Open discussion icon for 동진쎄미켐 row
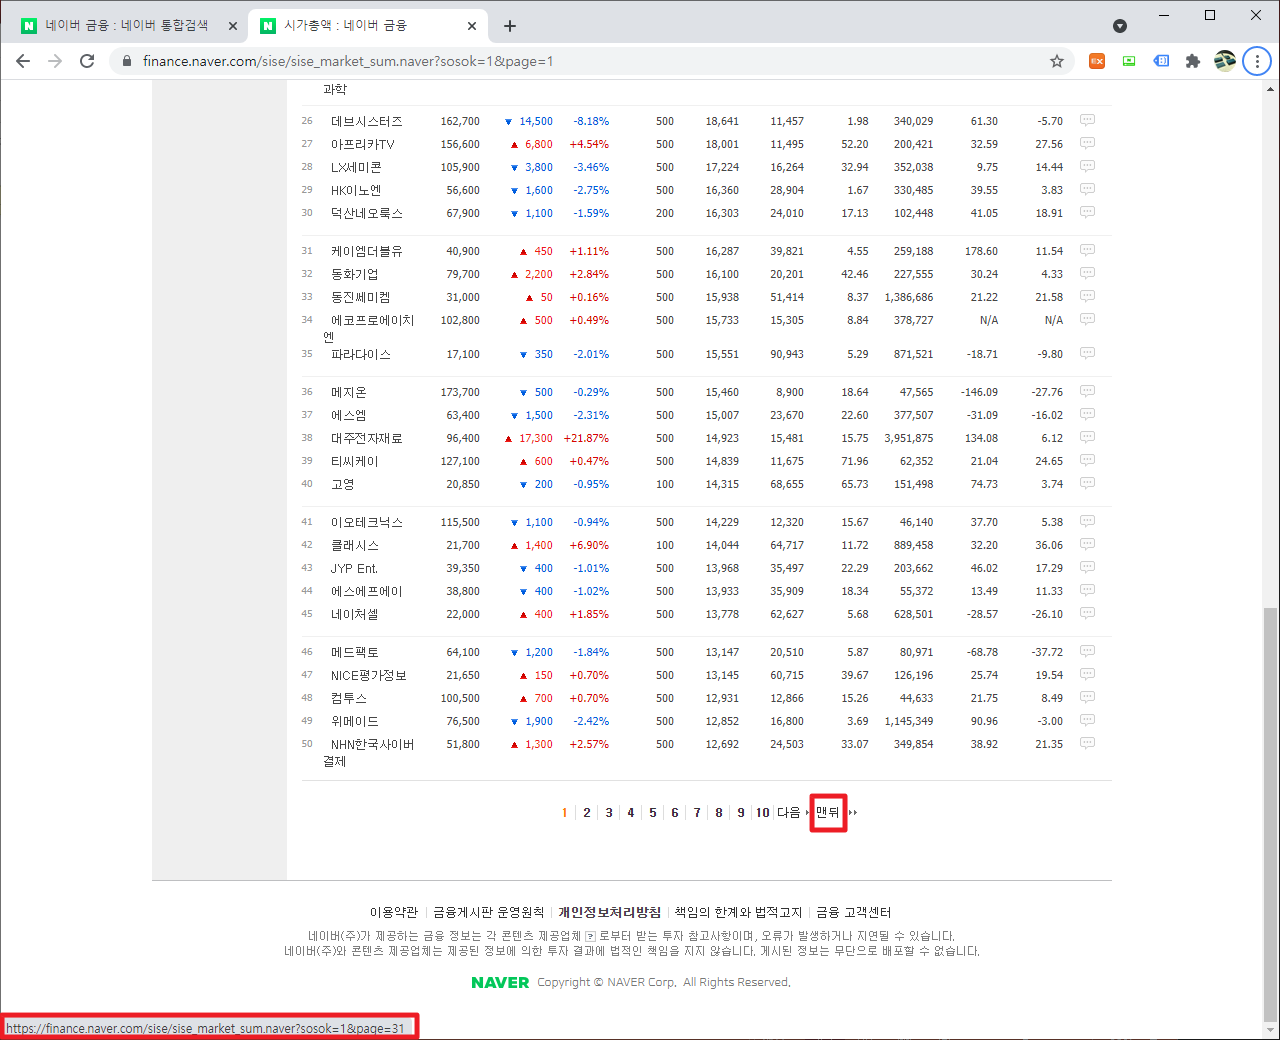 pyautogui.click(x=1087, y=296)
